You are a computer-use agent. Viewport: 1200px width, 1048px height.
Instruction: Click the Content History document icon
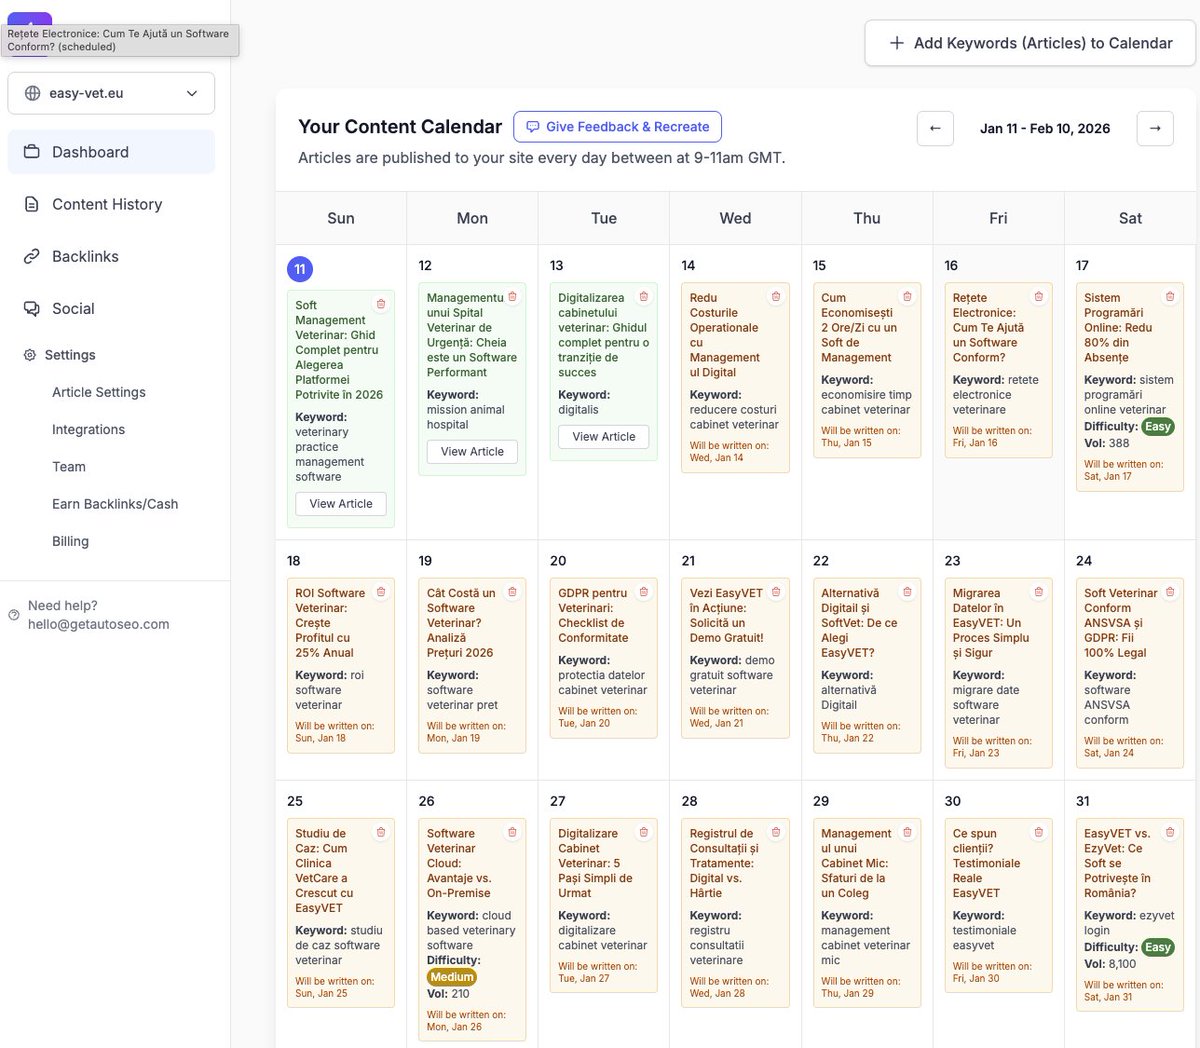32,204
